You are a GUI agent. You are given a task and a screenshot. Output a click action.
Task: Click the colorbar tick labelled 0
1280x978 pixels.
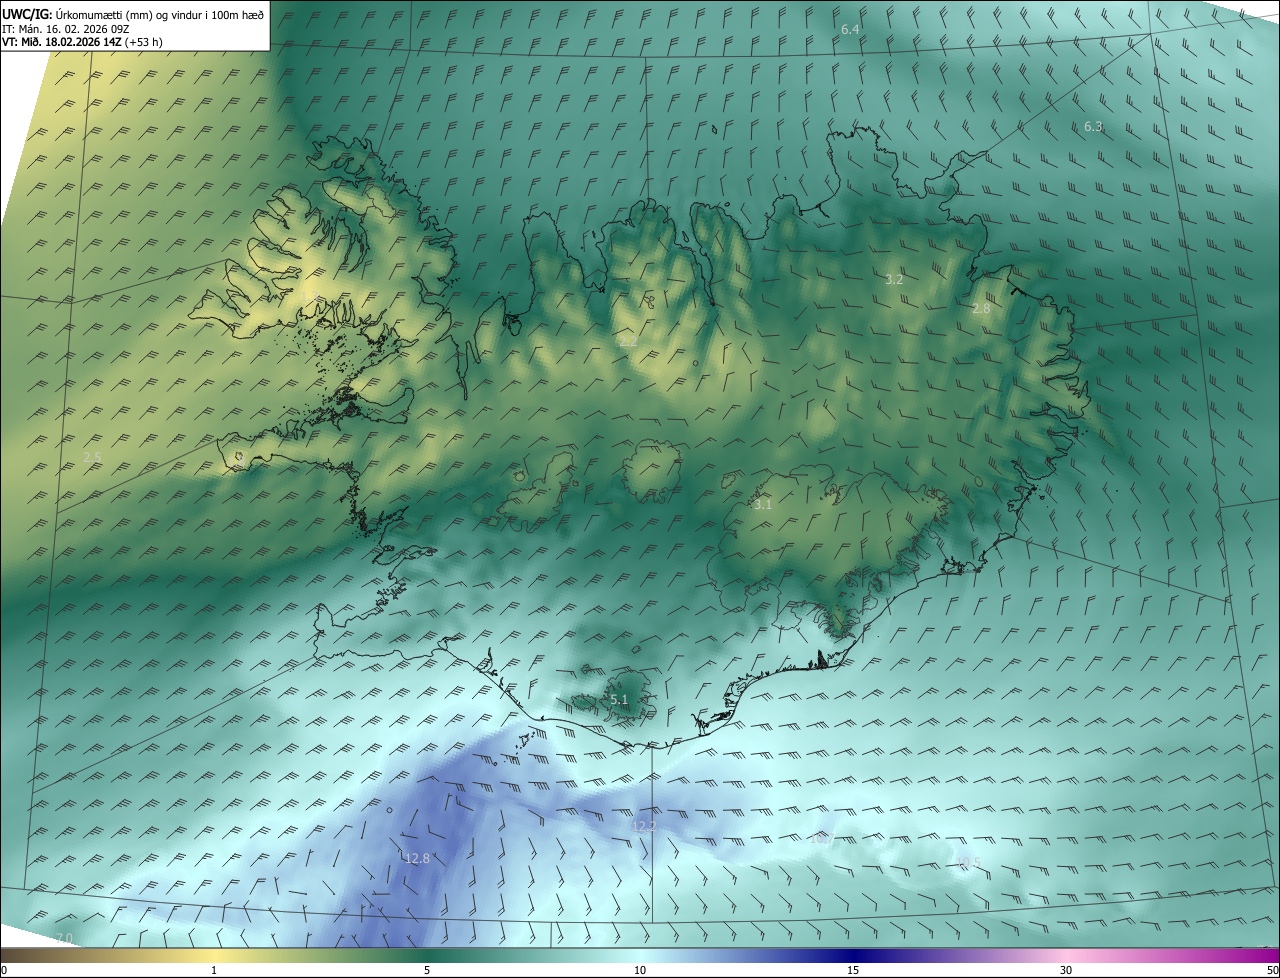4,970
